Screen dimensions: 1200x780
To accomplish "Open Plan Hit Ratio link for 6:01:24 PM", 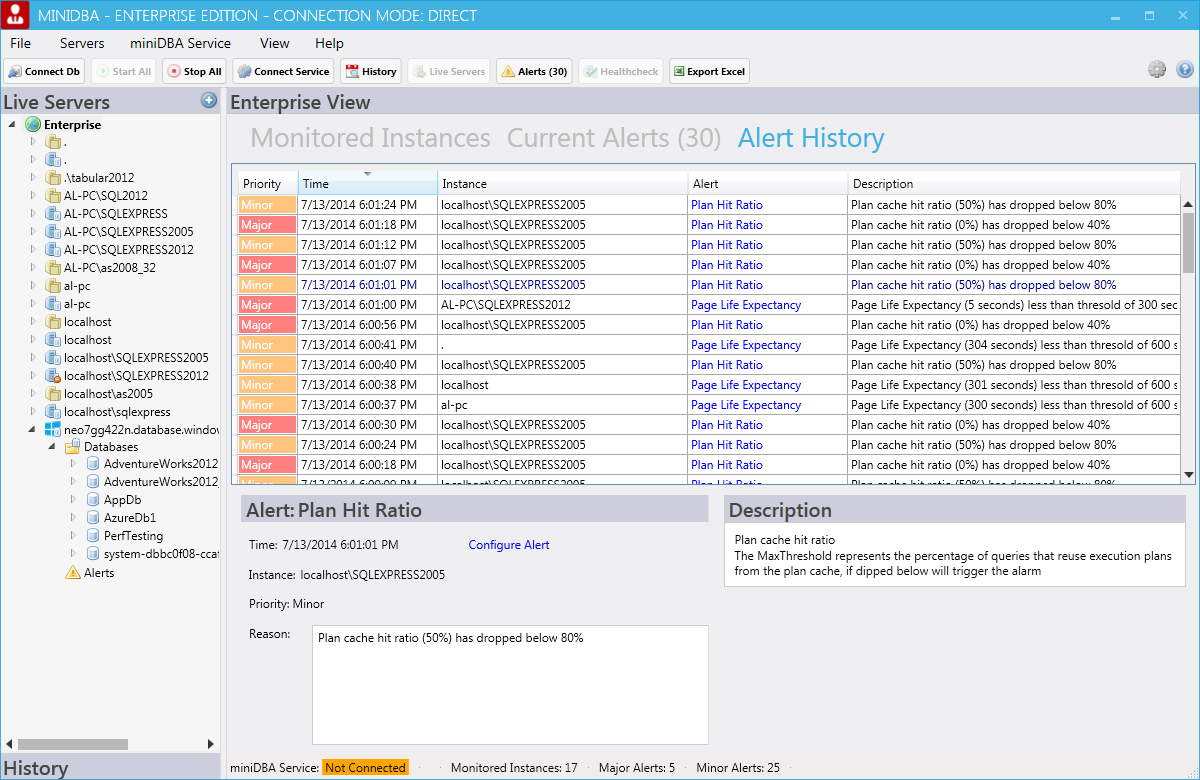I will click(727, 205).
